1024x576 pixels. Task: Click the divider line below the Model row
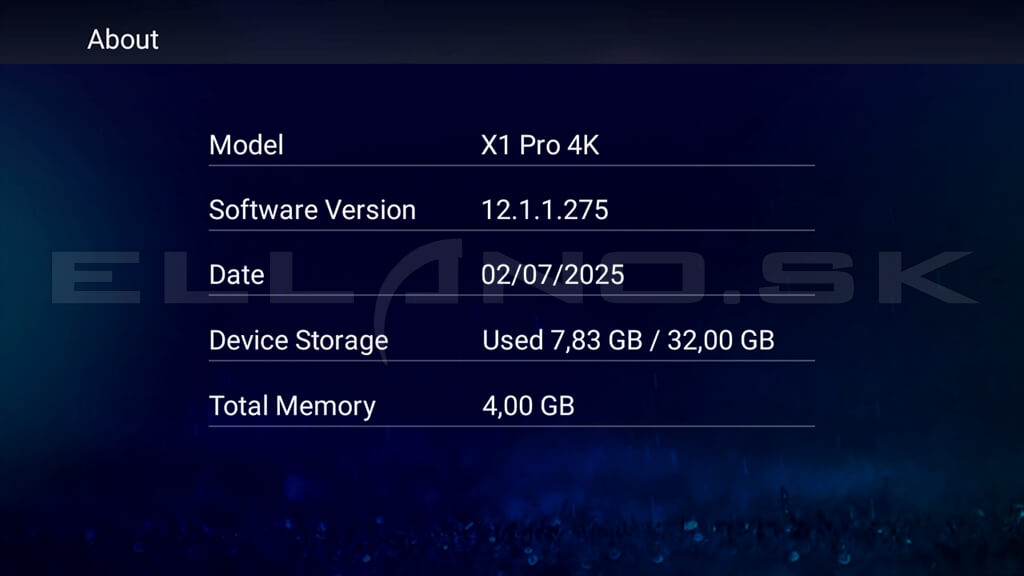511,165
